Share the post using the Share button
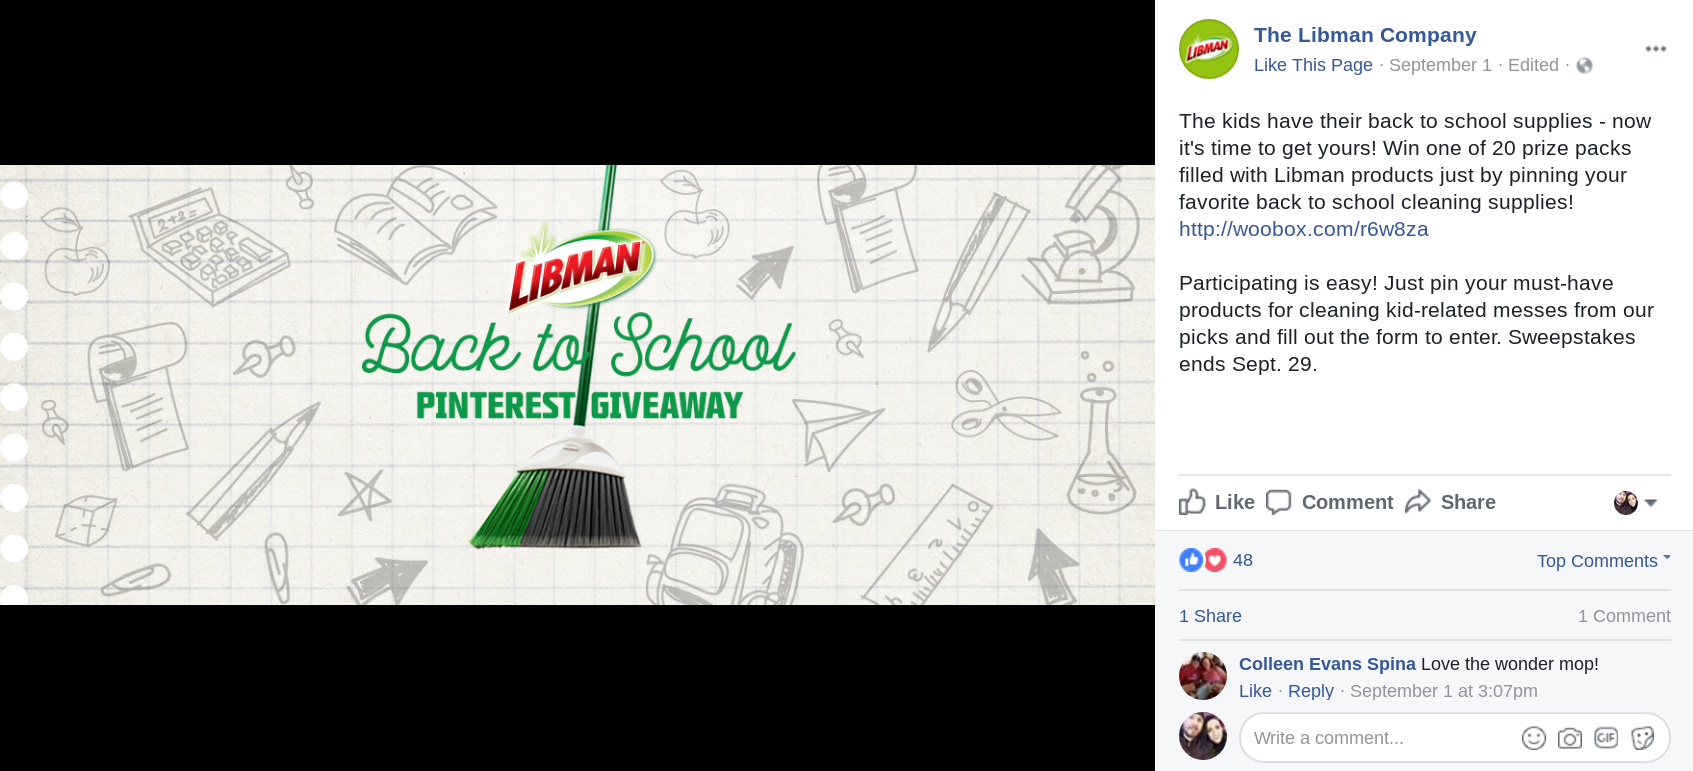The image size is (1693, 771). pyautogui.click(x=1450, y=502)
